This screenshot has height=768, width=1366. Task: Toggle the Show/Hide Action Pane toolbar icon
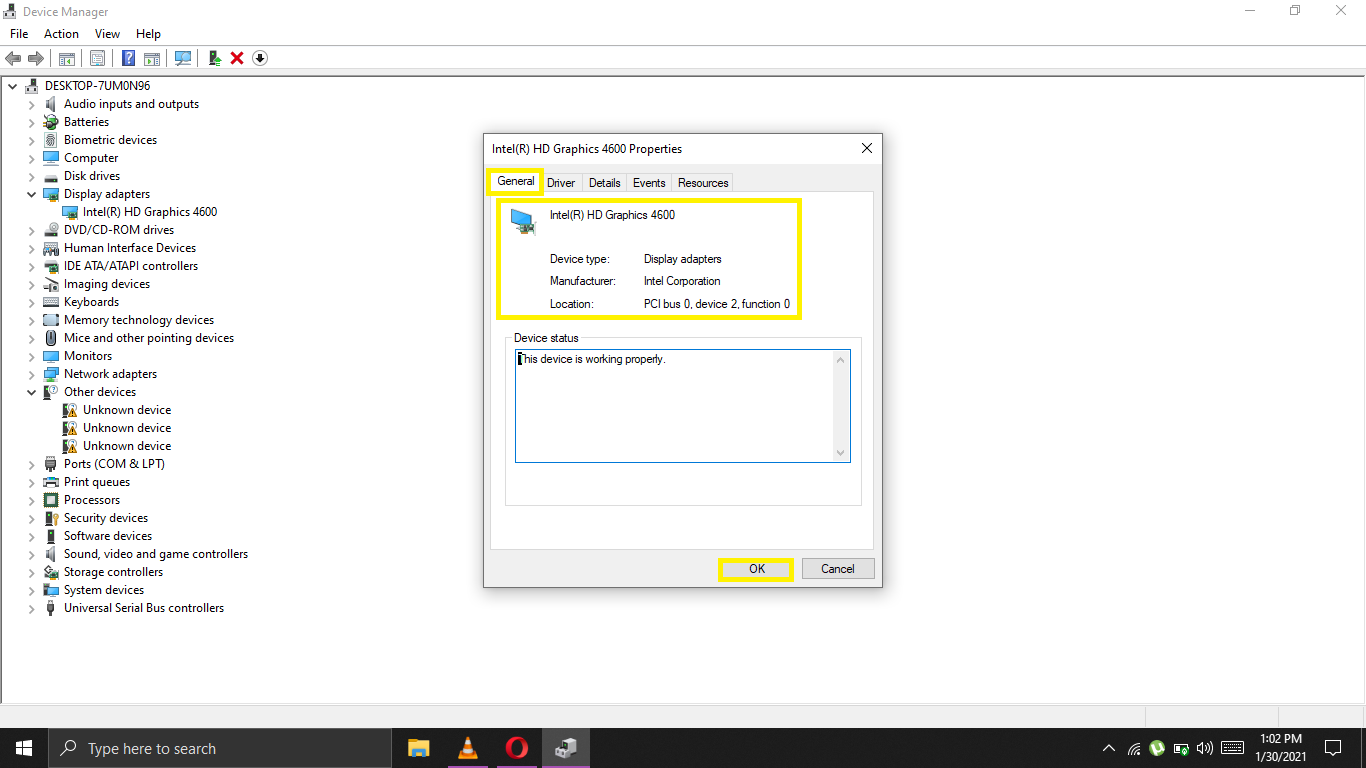[x=152, y=58]
